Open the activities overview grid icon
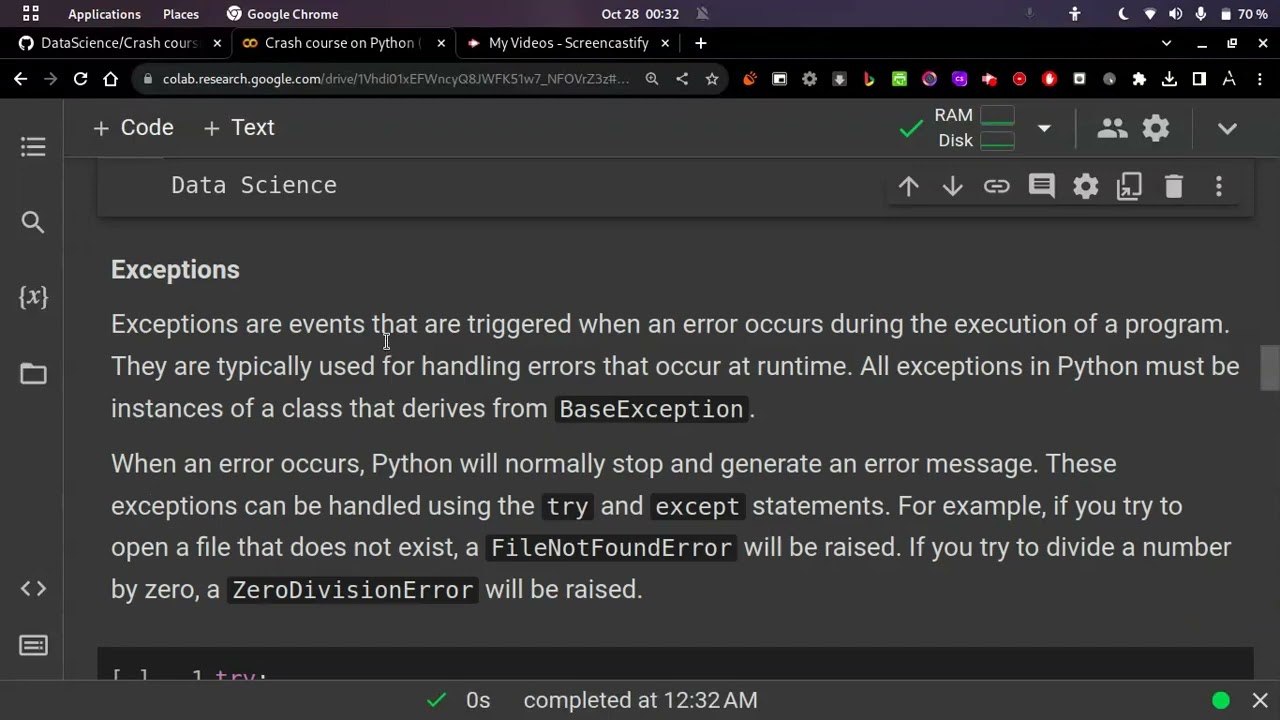Viewport: 1280px width, 720px height. 31,14
